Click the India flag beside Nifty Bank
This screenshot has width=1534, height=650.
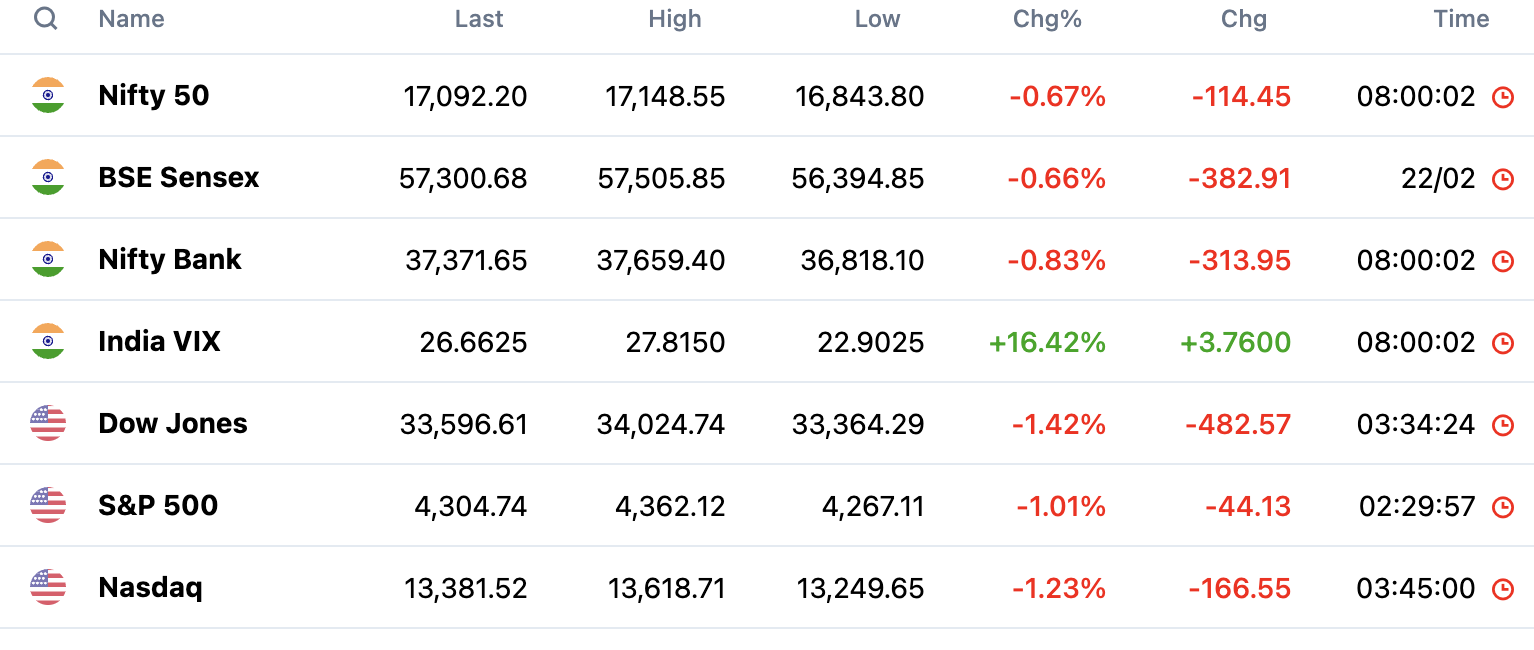click(48, 260)
